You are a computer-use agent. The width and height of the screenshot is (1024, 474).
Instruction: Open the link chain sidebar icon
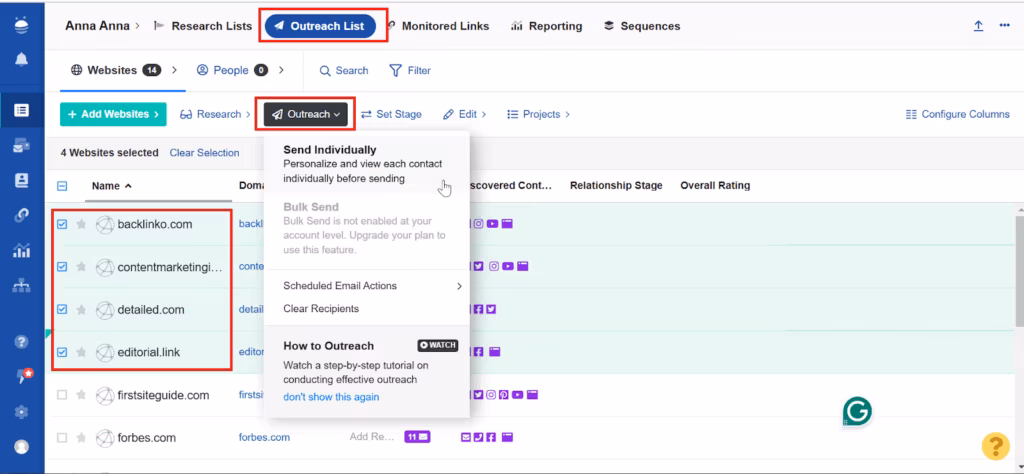(x=22, y=215)
